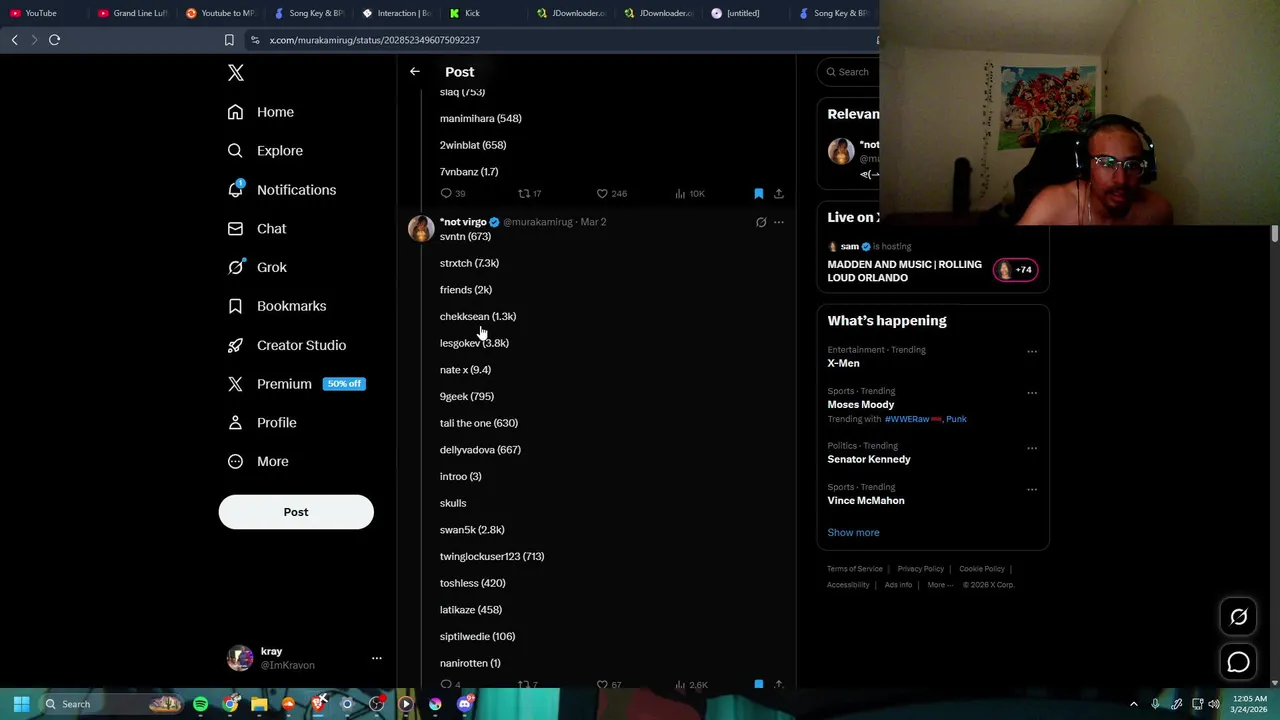Screen dimensions: 1280x720
Task: Click the x.com address bar URL
Action: point(374,40)
